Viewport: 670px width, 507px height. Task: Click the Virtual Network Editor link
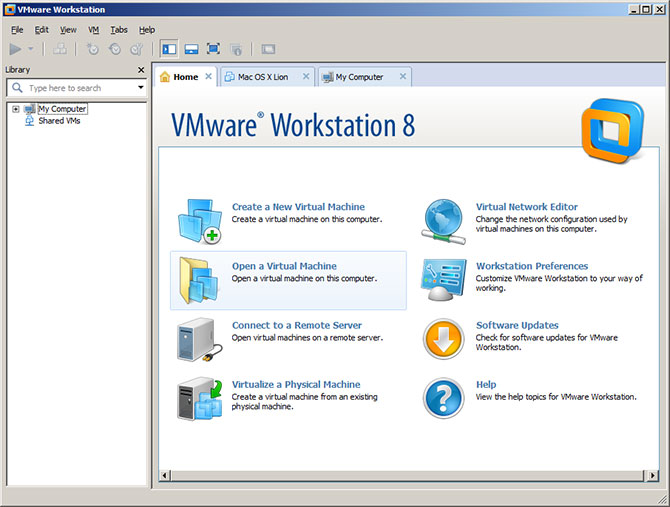pyautogui.click(x=527, y=207)
